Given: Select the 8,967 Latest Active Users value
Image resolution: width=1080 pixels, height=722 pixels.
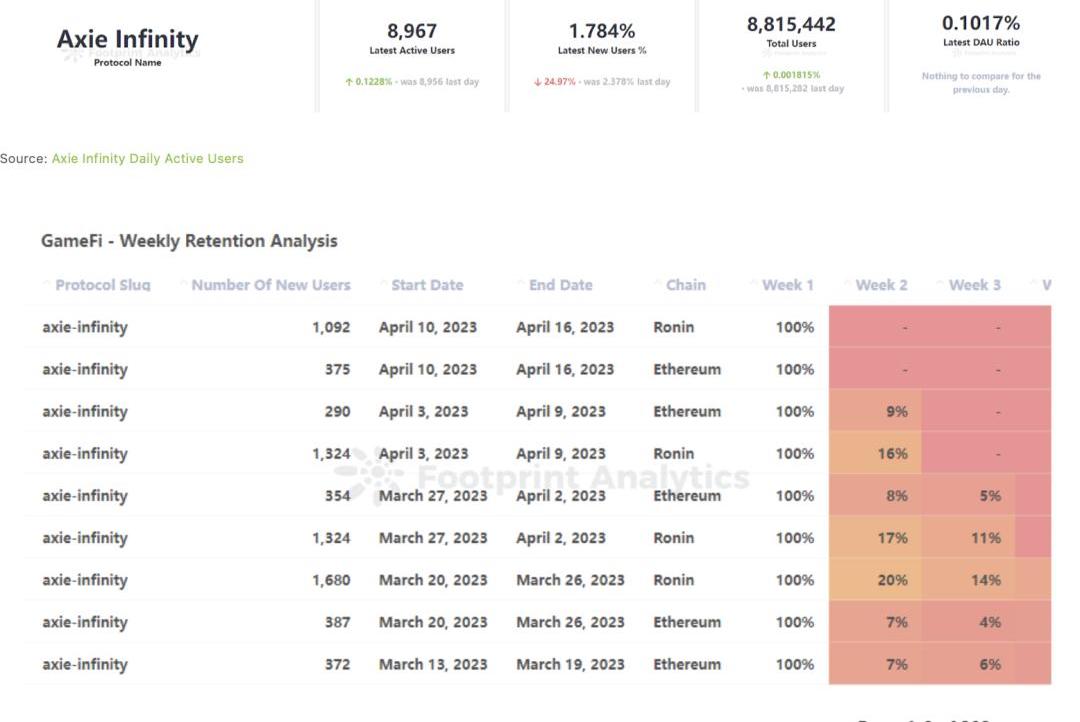Looking at the screenshot, I should pyautogui.click(x=412, y=31).
